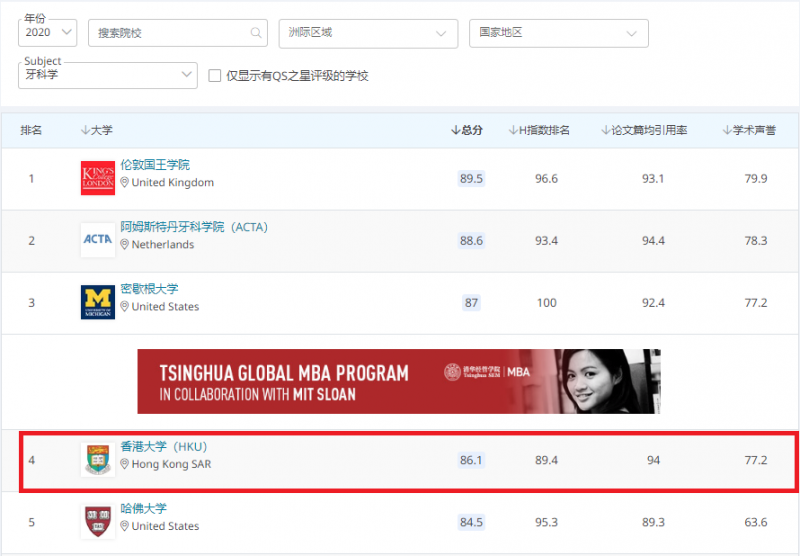Click the total score 89.5 cell
Viewport: 800px width, 556px height.
471,179
